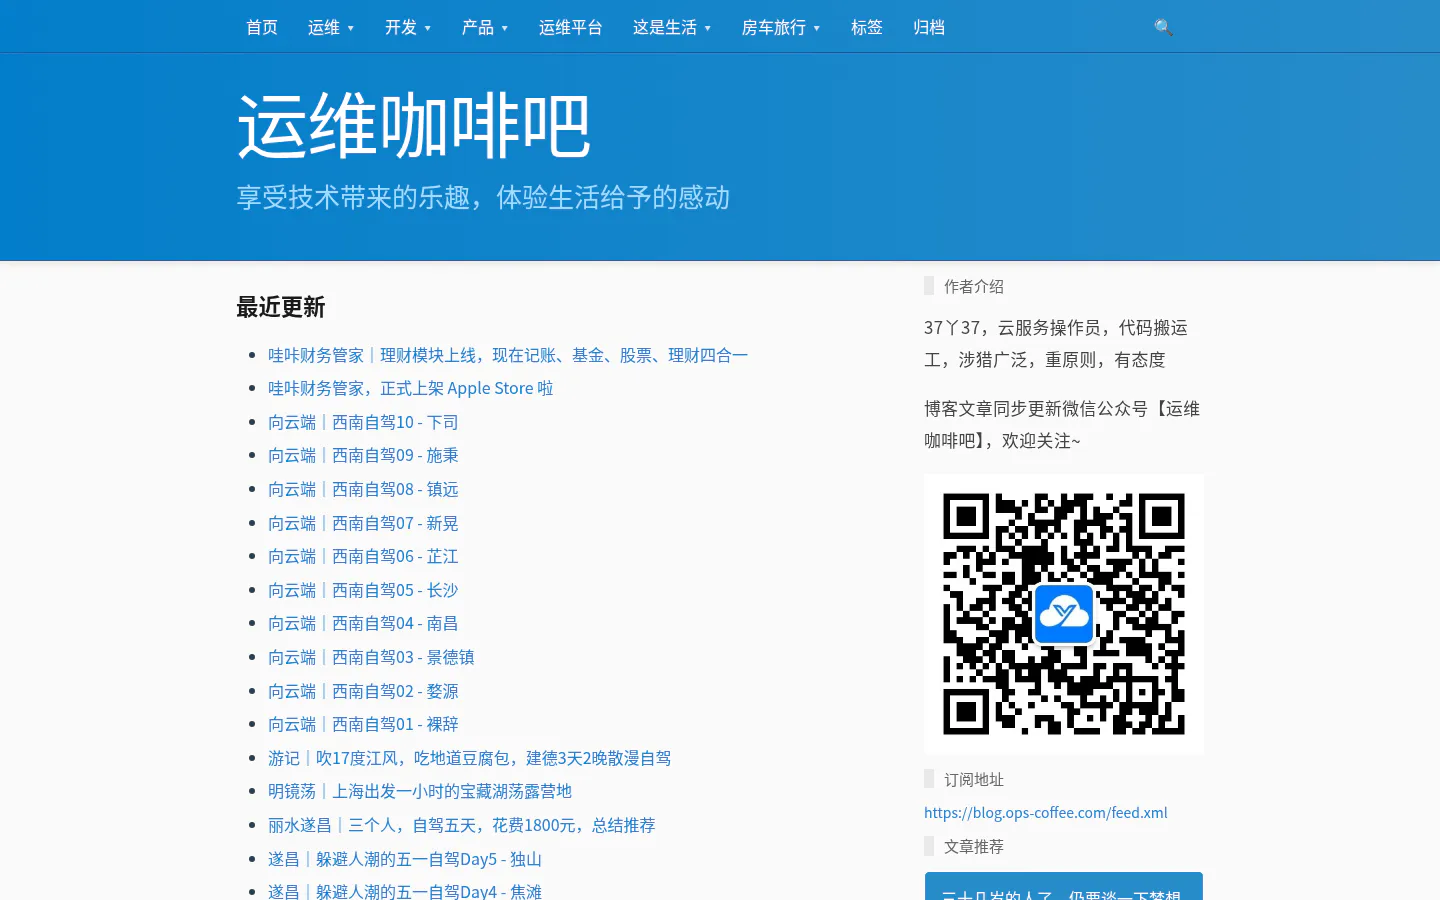Viewport: 1440px width, 900px height.
Task: Open the 首页 menu item
Action: pyautogui.click(x=262, y=27)
